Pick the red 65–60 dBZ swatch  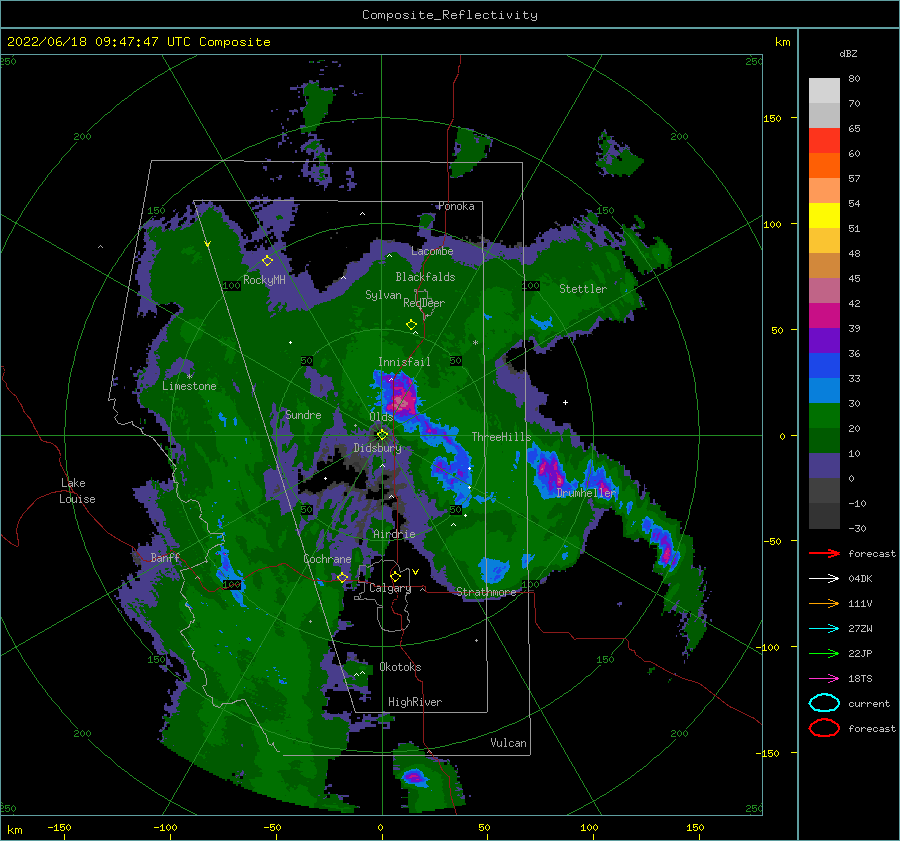[x=824, y=141]
